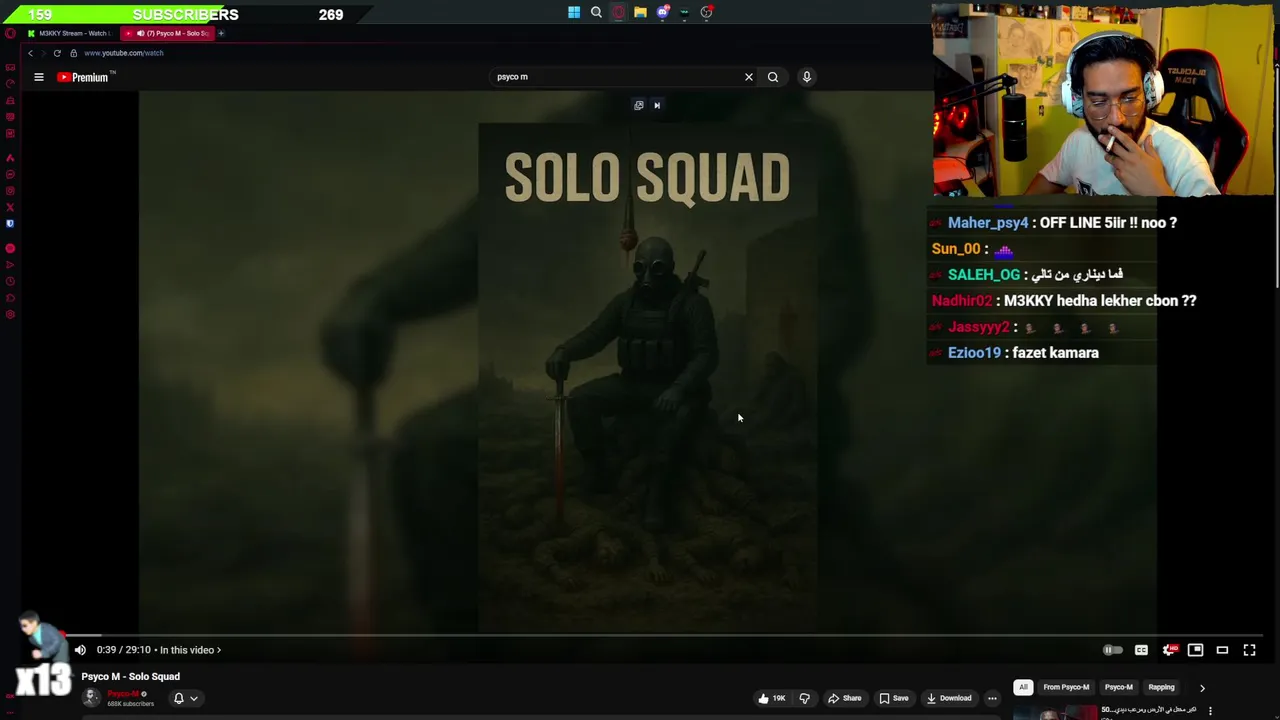Viewport: 1280px width, 720px height.
Task: Click the next-video icon above artwork
Action: click(657, 105)
